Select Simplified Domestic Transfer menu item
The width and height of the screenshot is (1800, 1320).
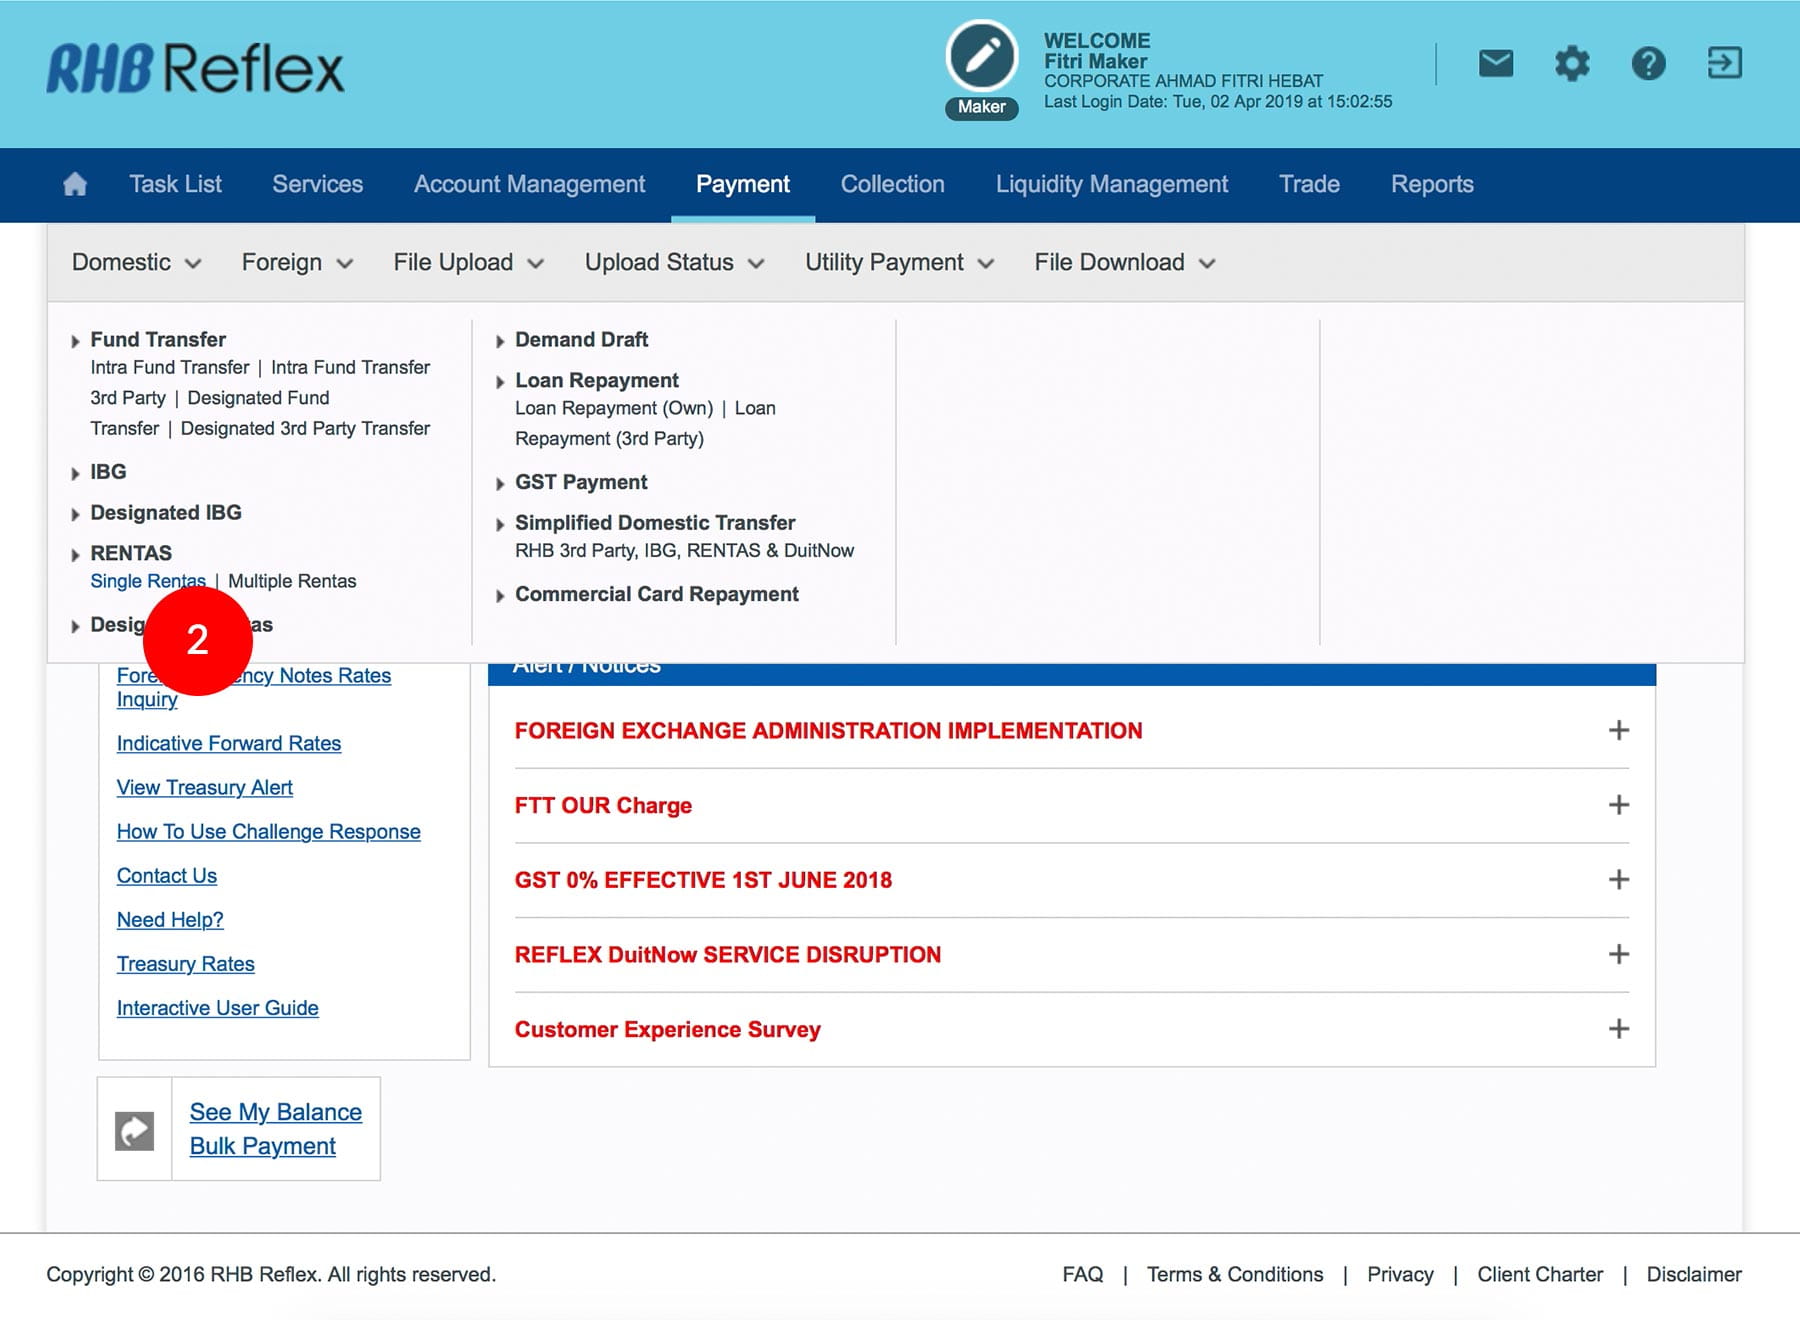[654, 523]
